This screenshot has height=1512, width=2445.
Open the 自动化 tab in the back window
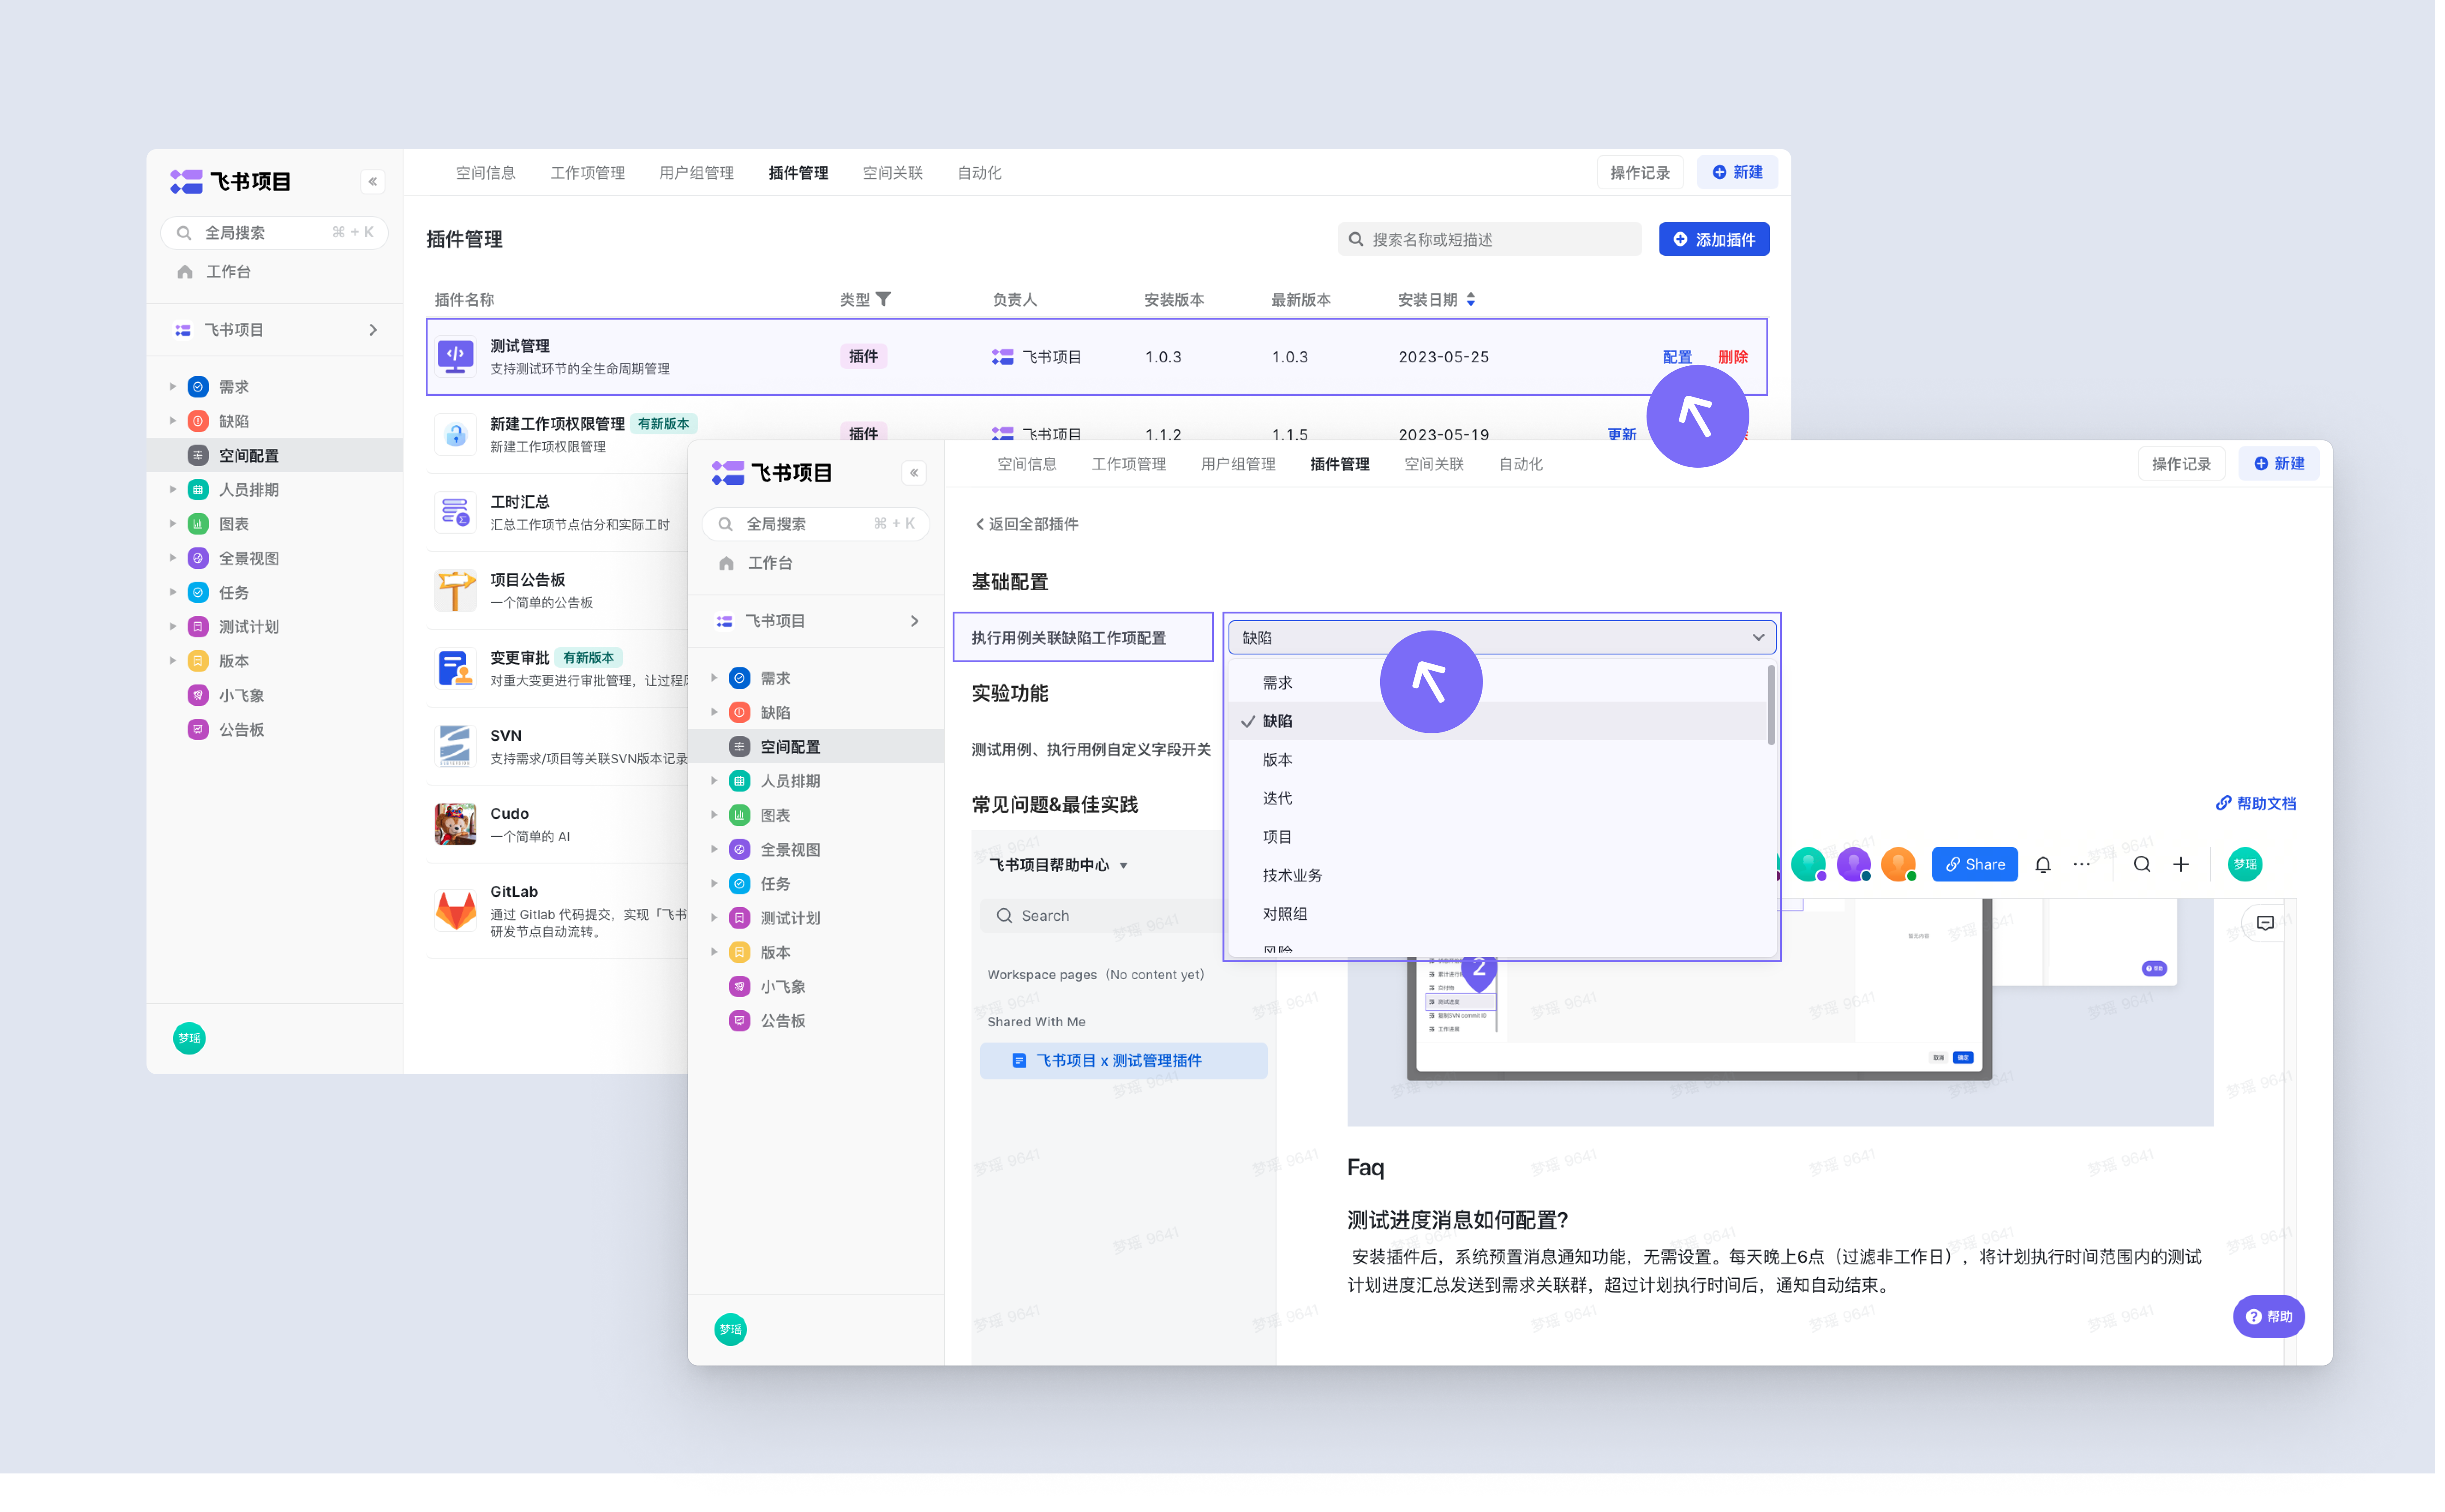pos(979,173)
